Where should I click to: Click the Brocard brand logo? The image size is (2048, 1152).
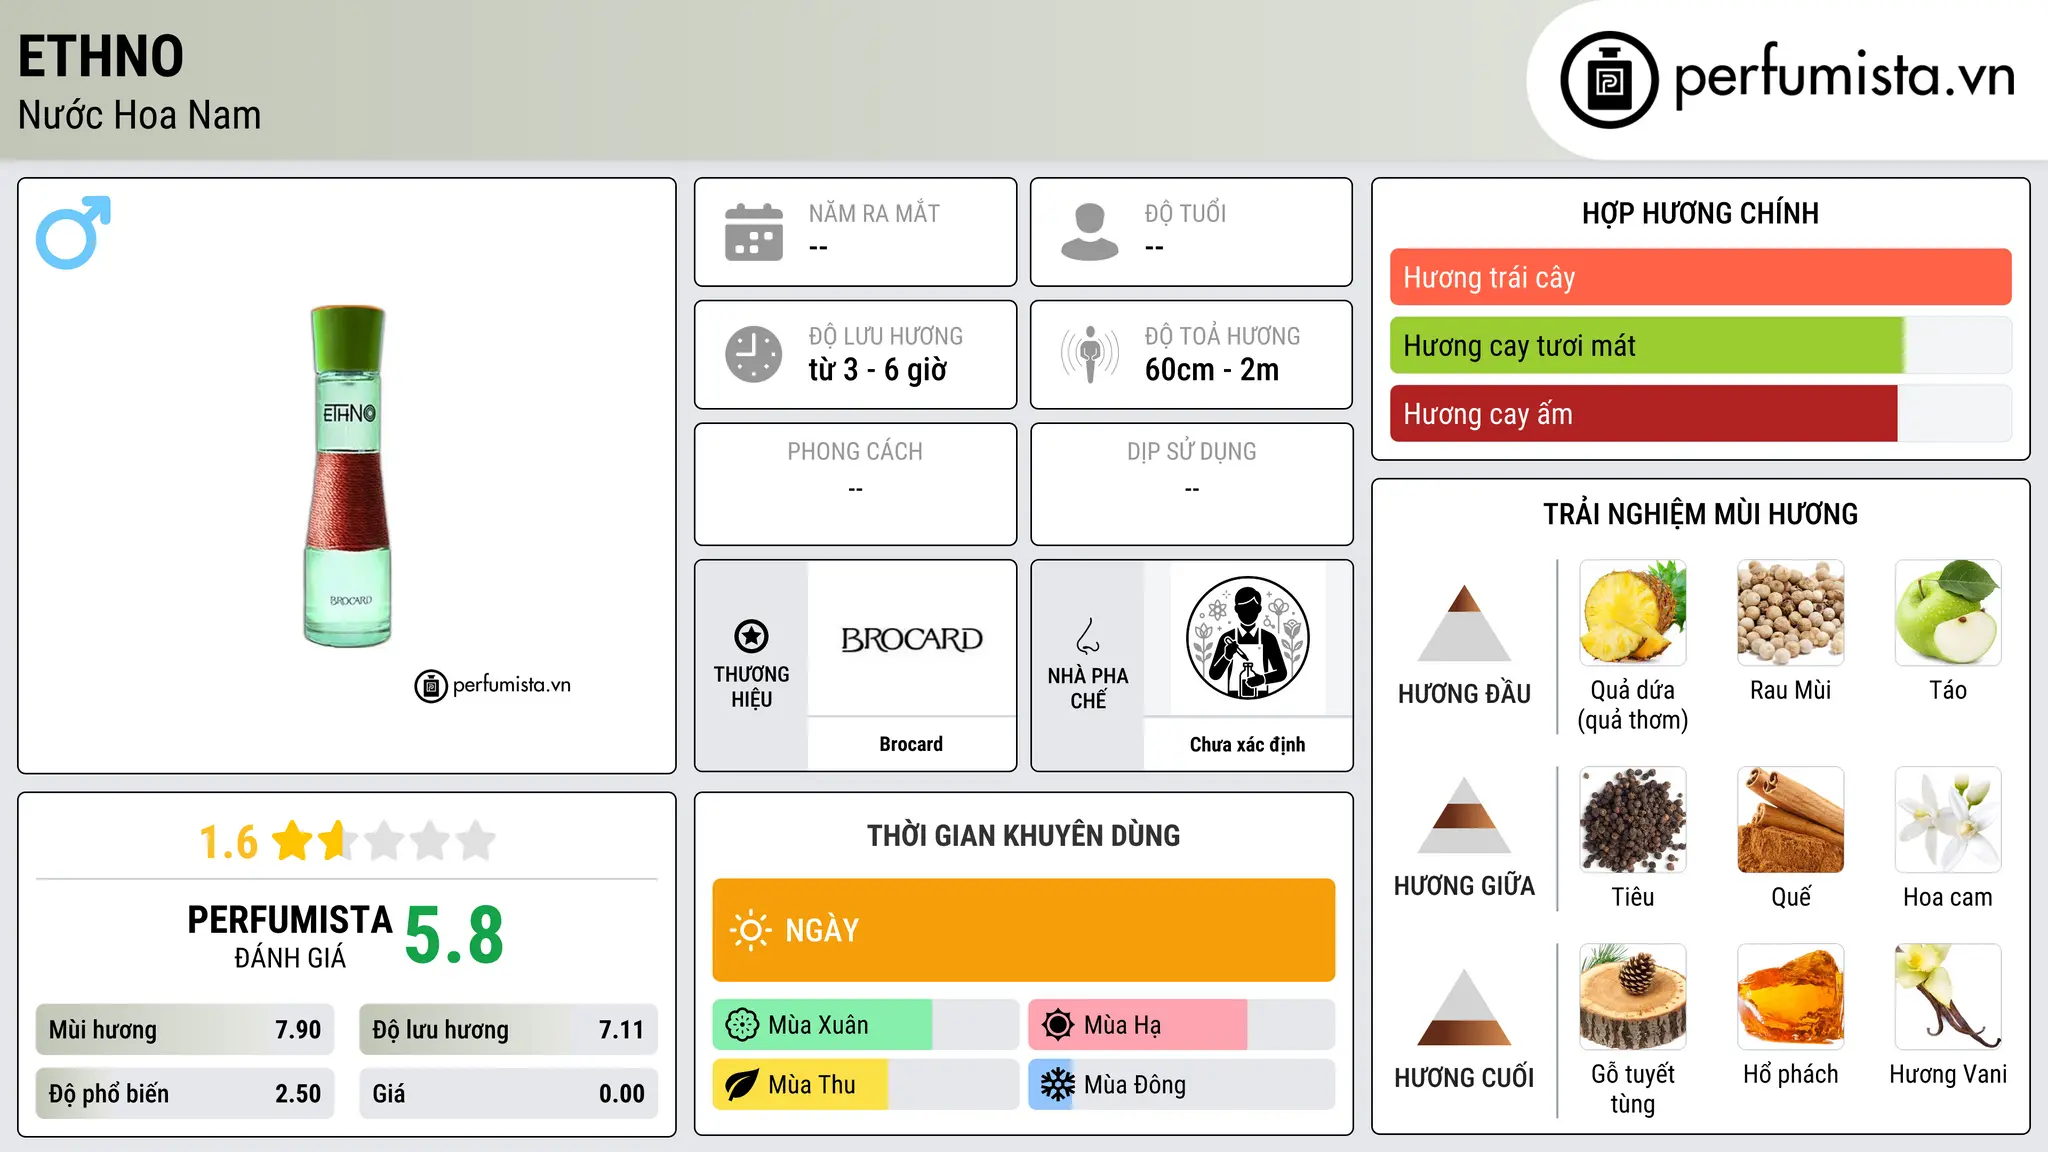911,639
